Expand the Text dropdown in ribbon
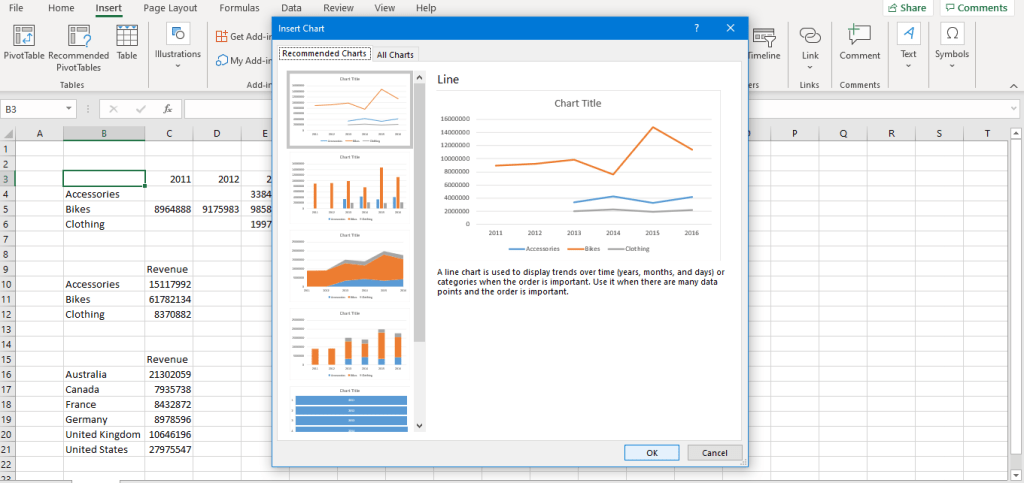This screenshot has width=1024, height=483. tap(908, 45)
